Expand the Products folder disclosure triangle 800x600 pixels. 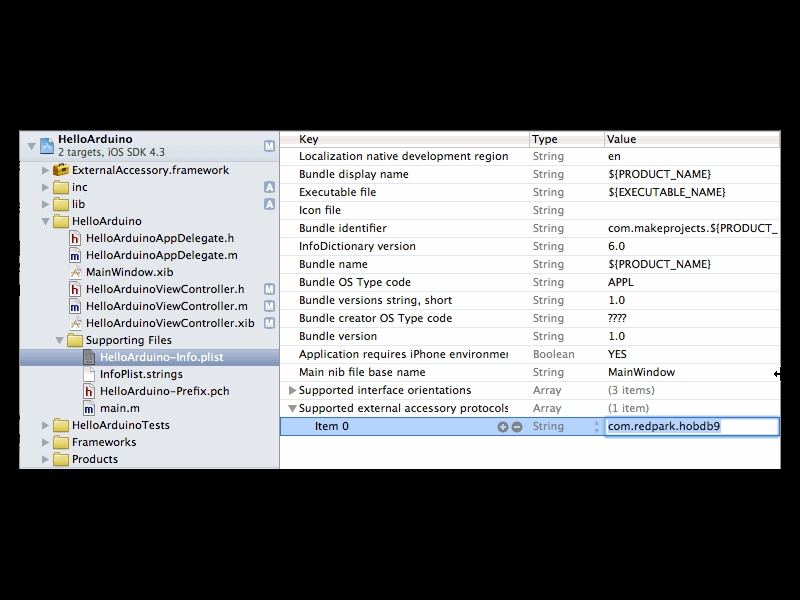click(45, 459)
